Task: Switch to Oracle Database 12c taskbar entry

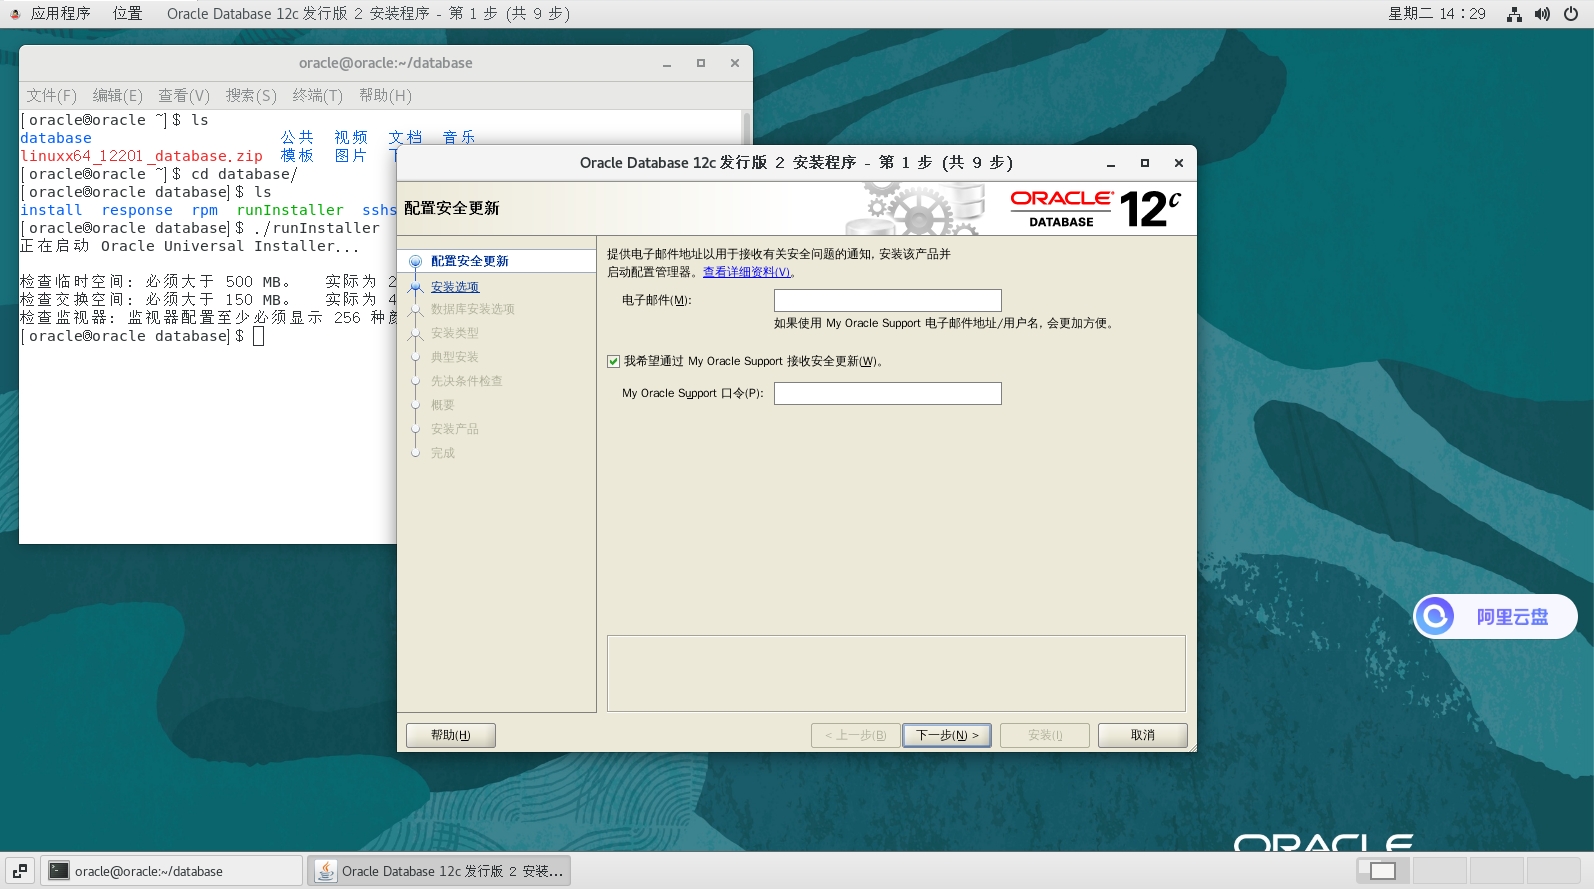Action: pos(439,871)
